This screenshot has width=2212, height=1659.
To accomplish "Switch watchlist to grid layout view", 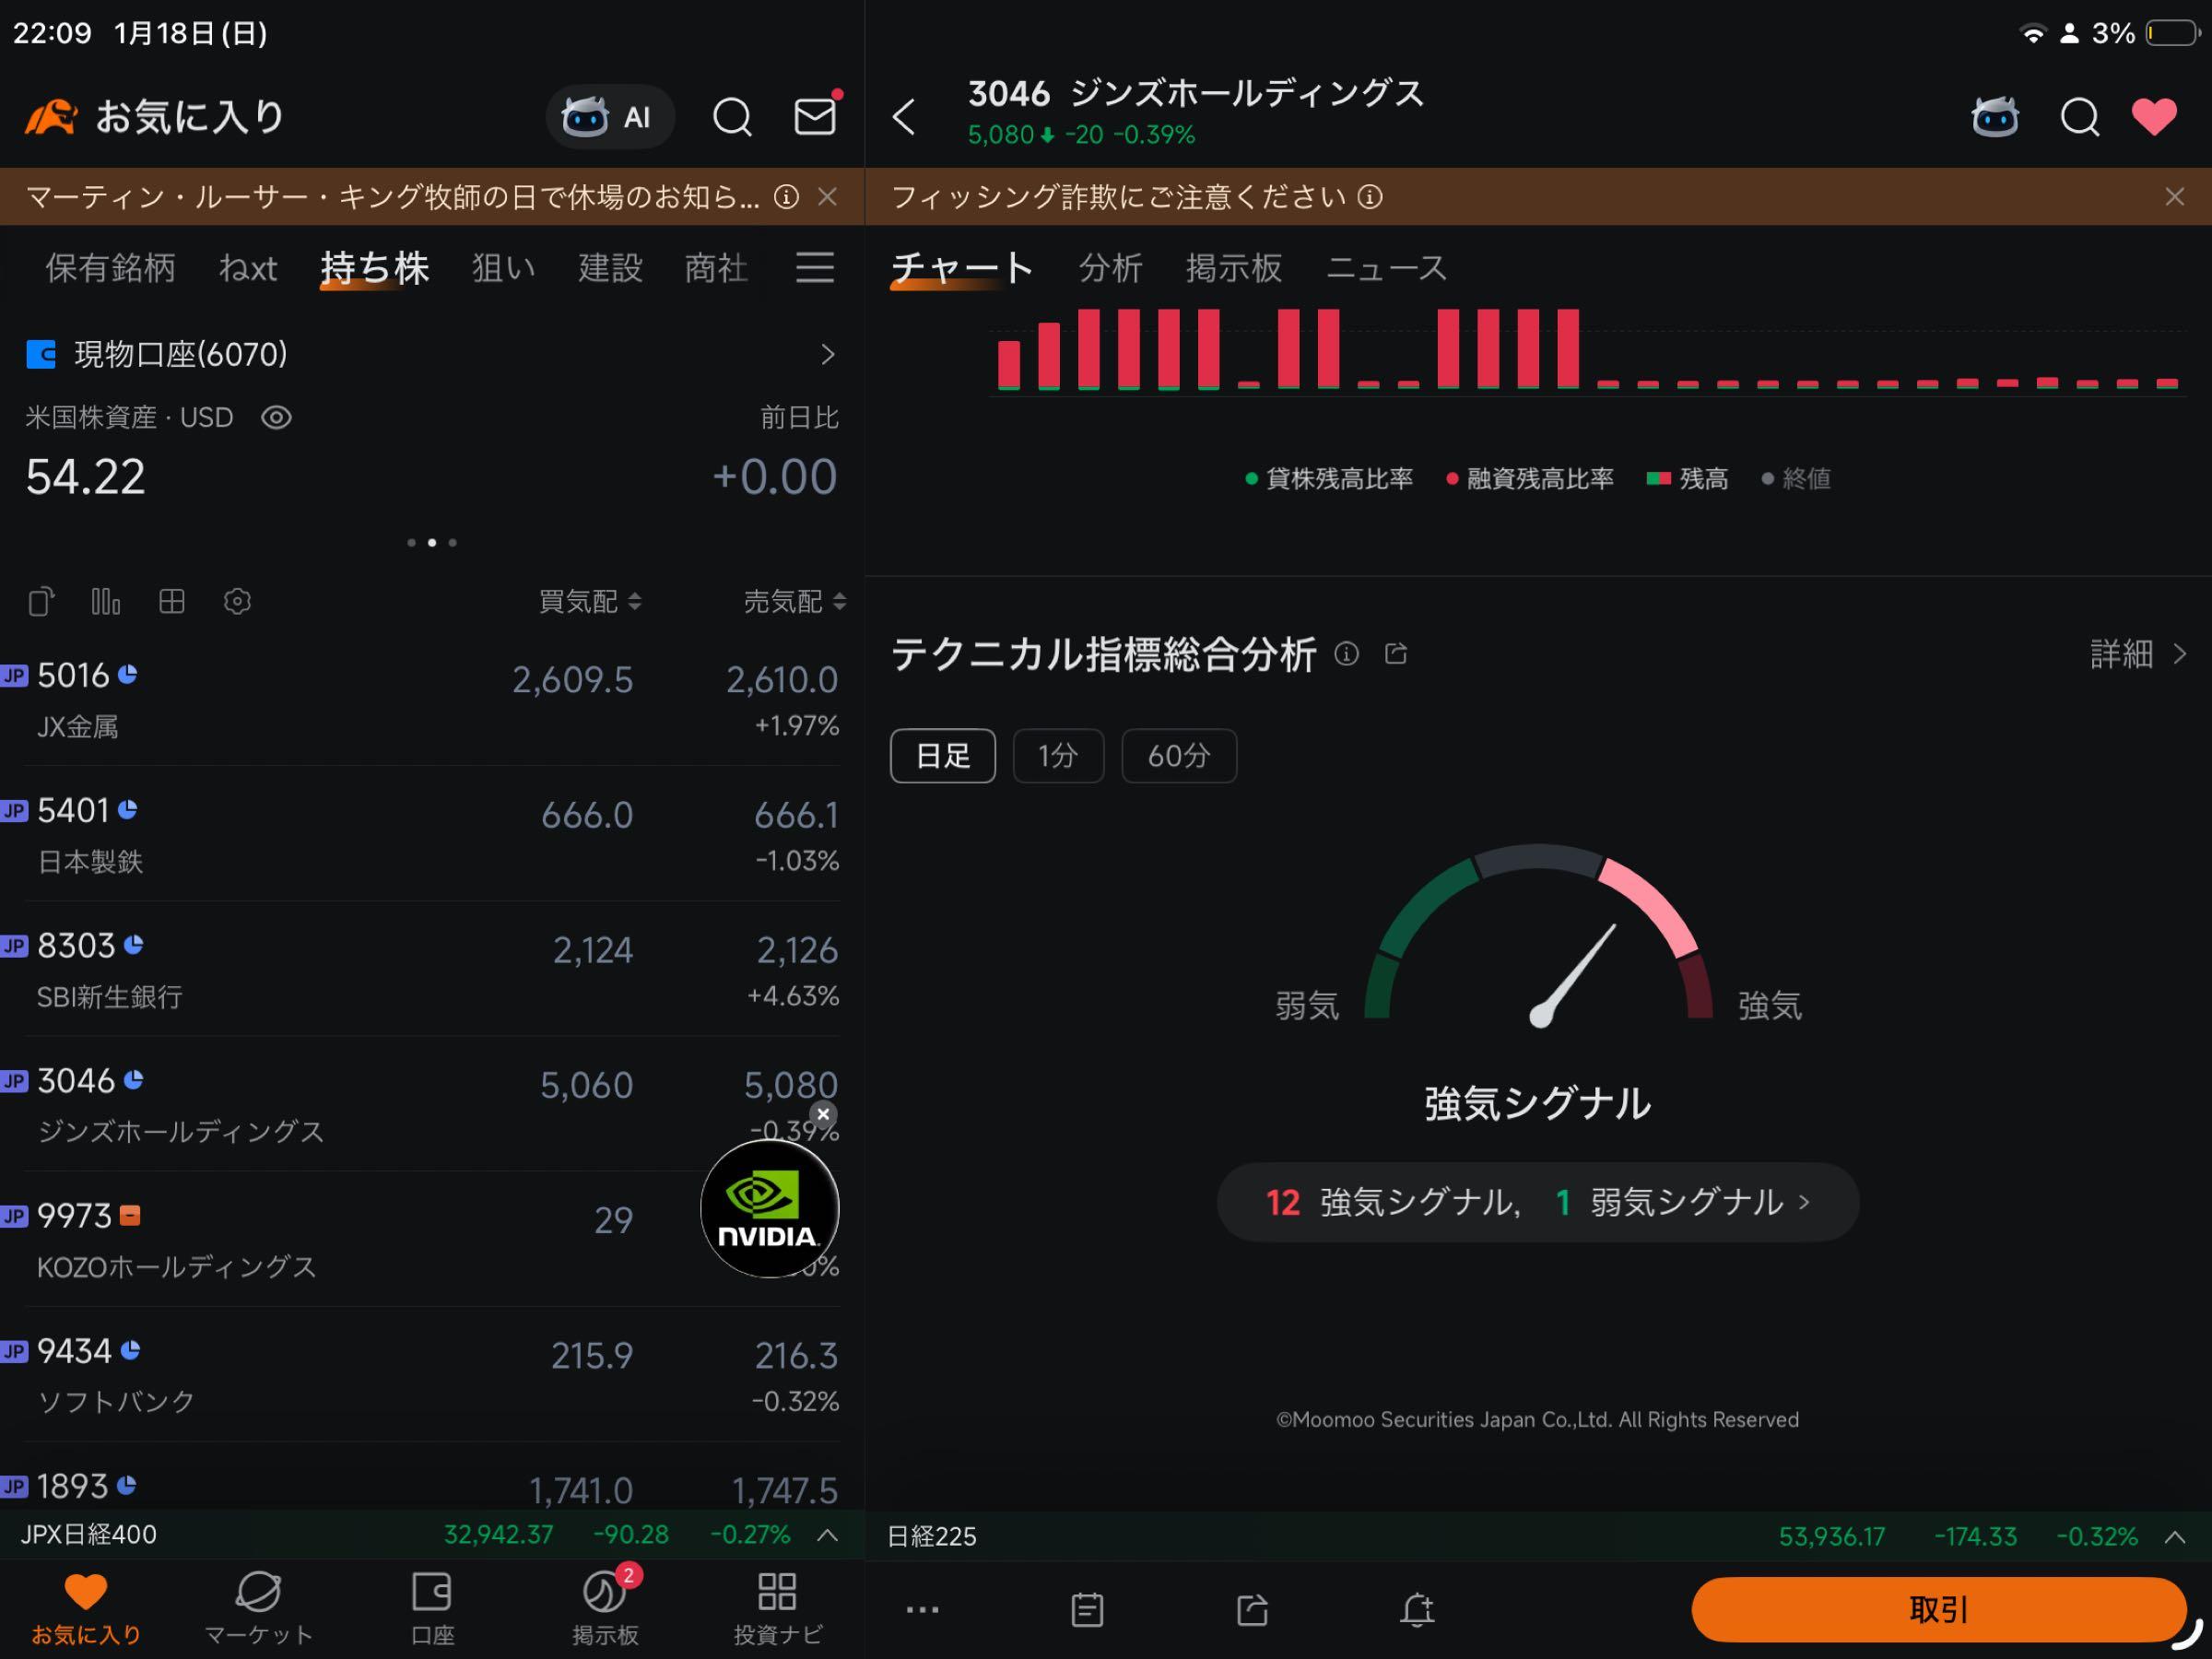I will coord(171,601).
